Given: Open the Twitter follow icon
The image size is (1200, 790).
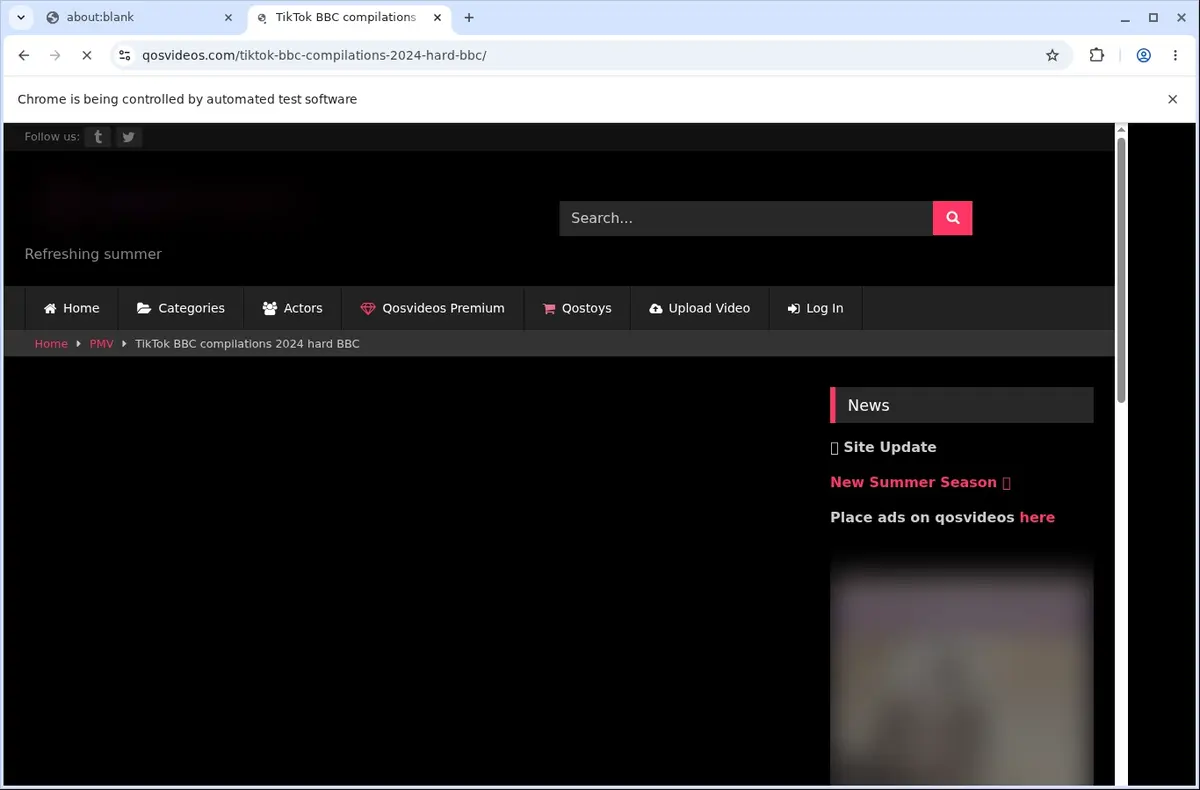Looking at the screenshot, I should (128, 137).
